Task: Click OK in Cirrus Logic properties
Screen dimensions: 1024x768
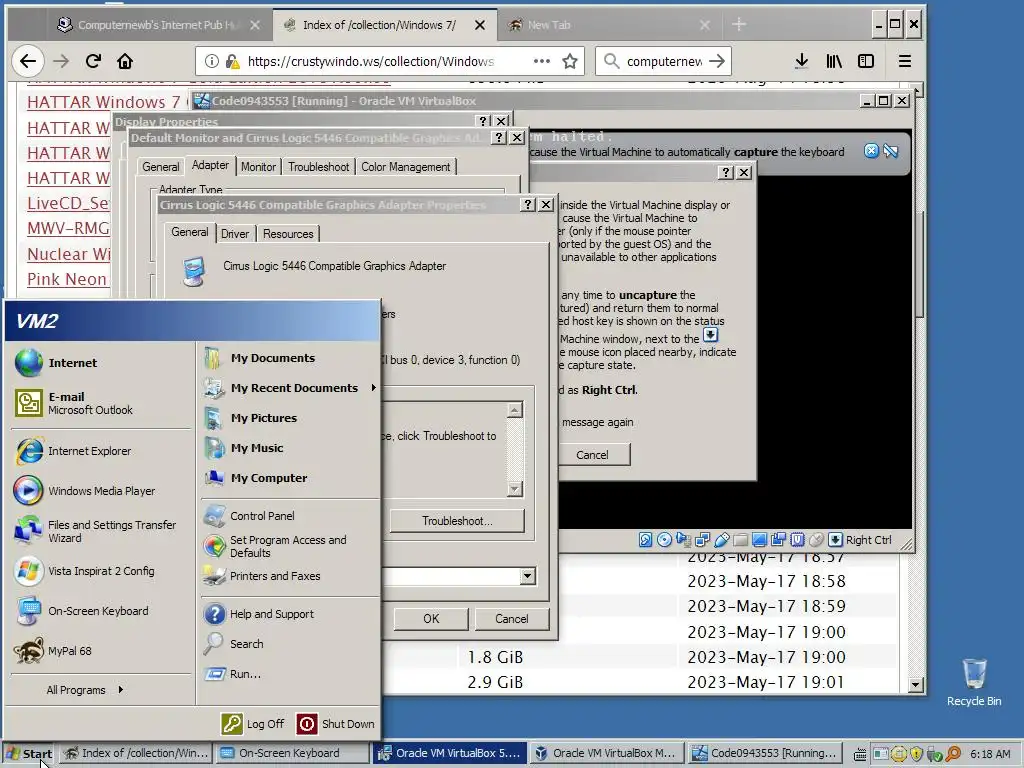Action: tap(431, 618)
